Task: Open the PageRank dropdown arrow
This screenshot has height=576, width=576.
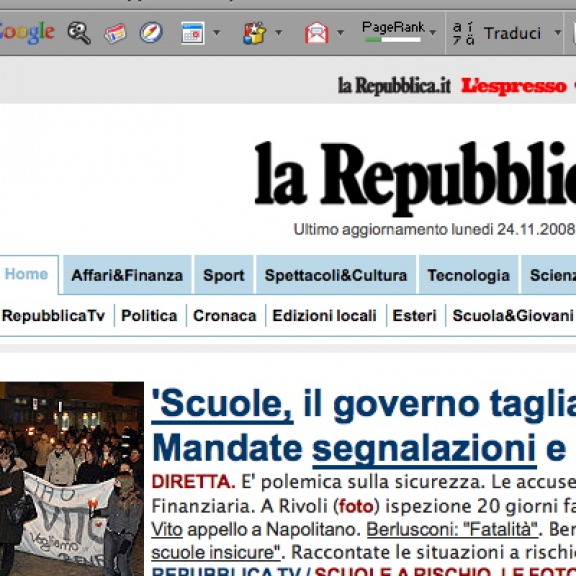Action: [433, 33]
